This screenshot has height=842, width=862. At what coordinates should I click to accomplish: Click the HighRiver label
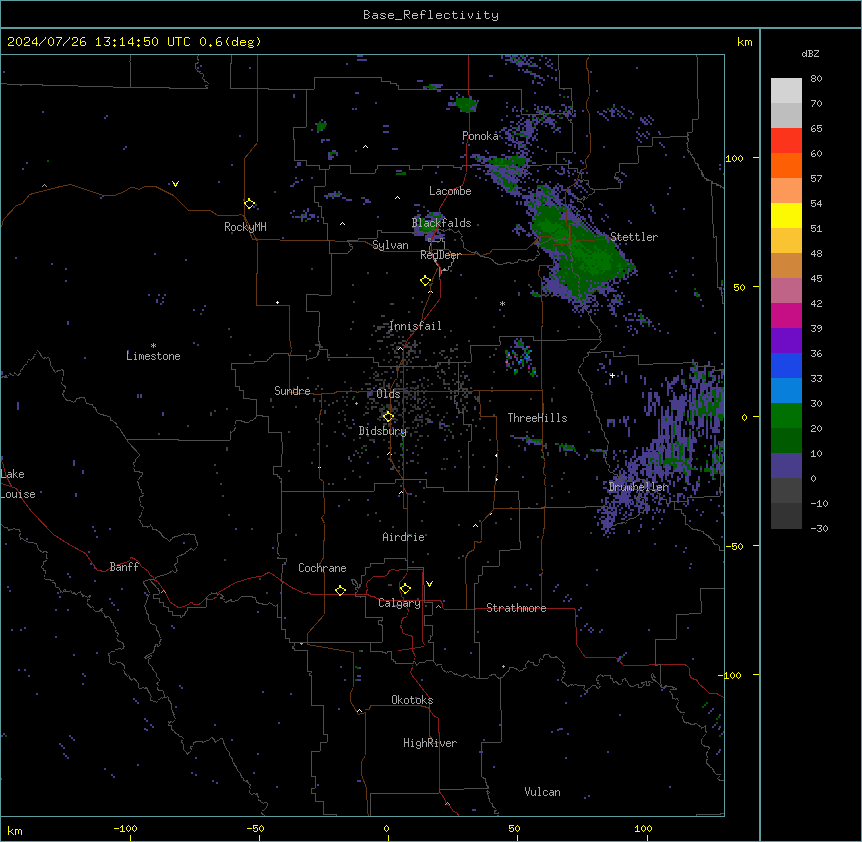[x=430, y=743]
